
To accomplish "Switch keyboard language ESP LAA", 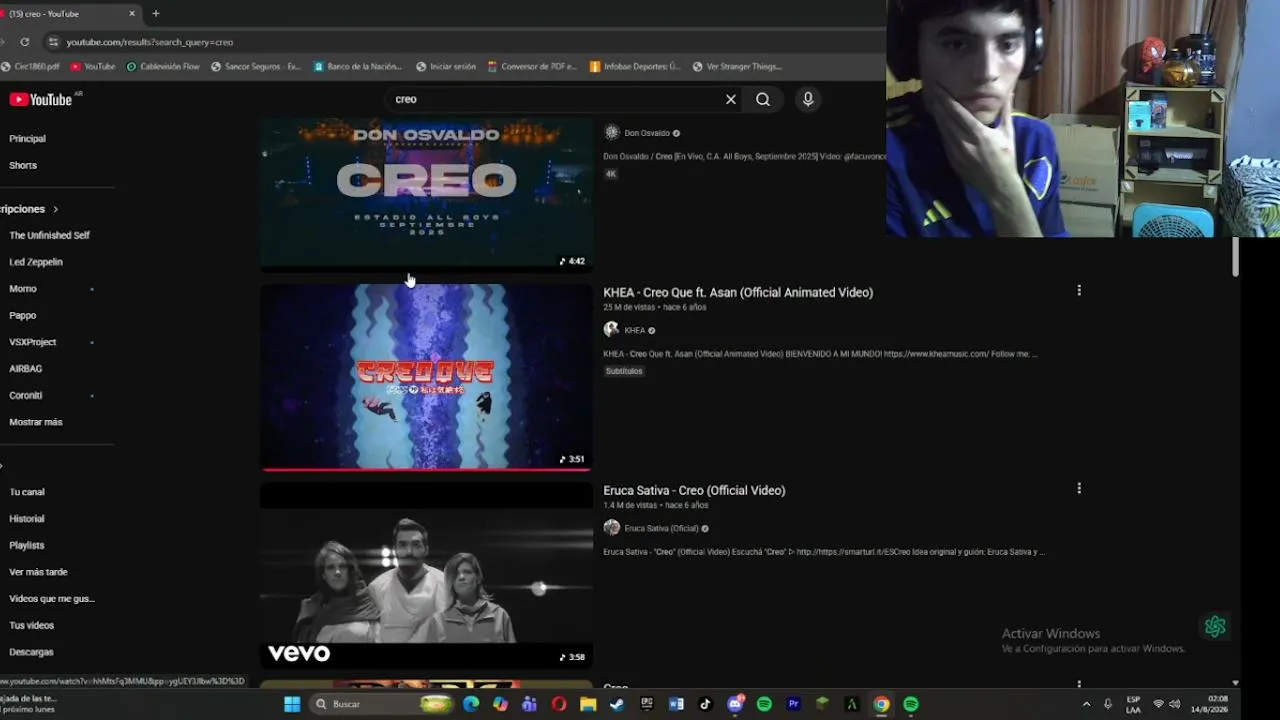I will click(1133, 704).
